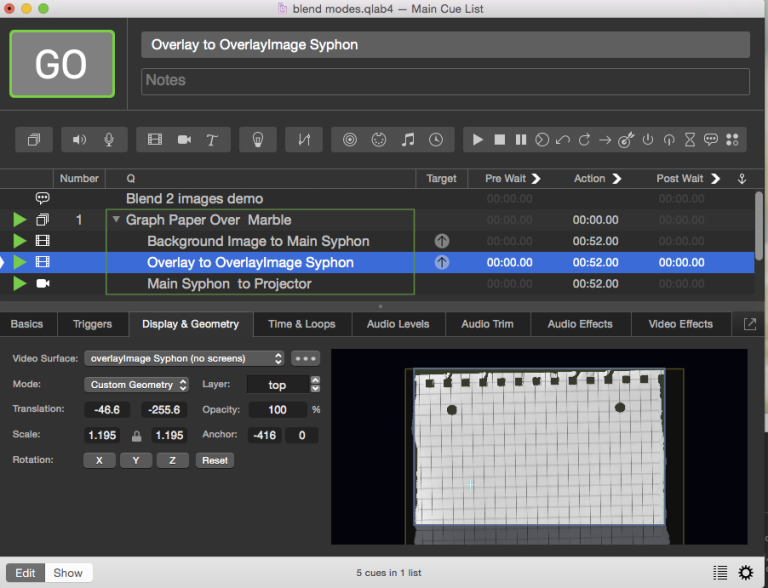
Task: Open the Video Surface dropdown
Action: [185, 358]
